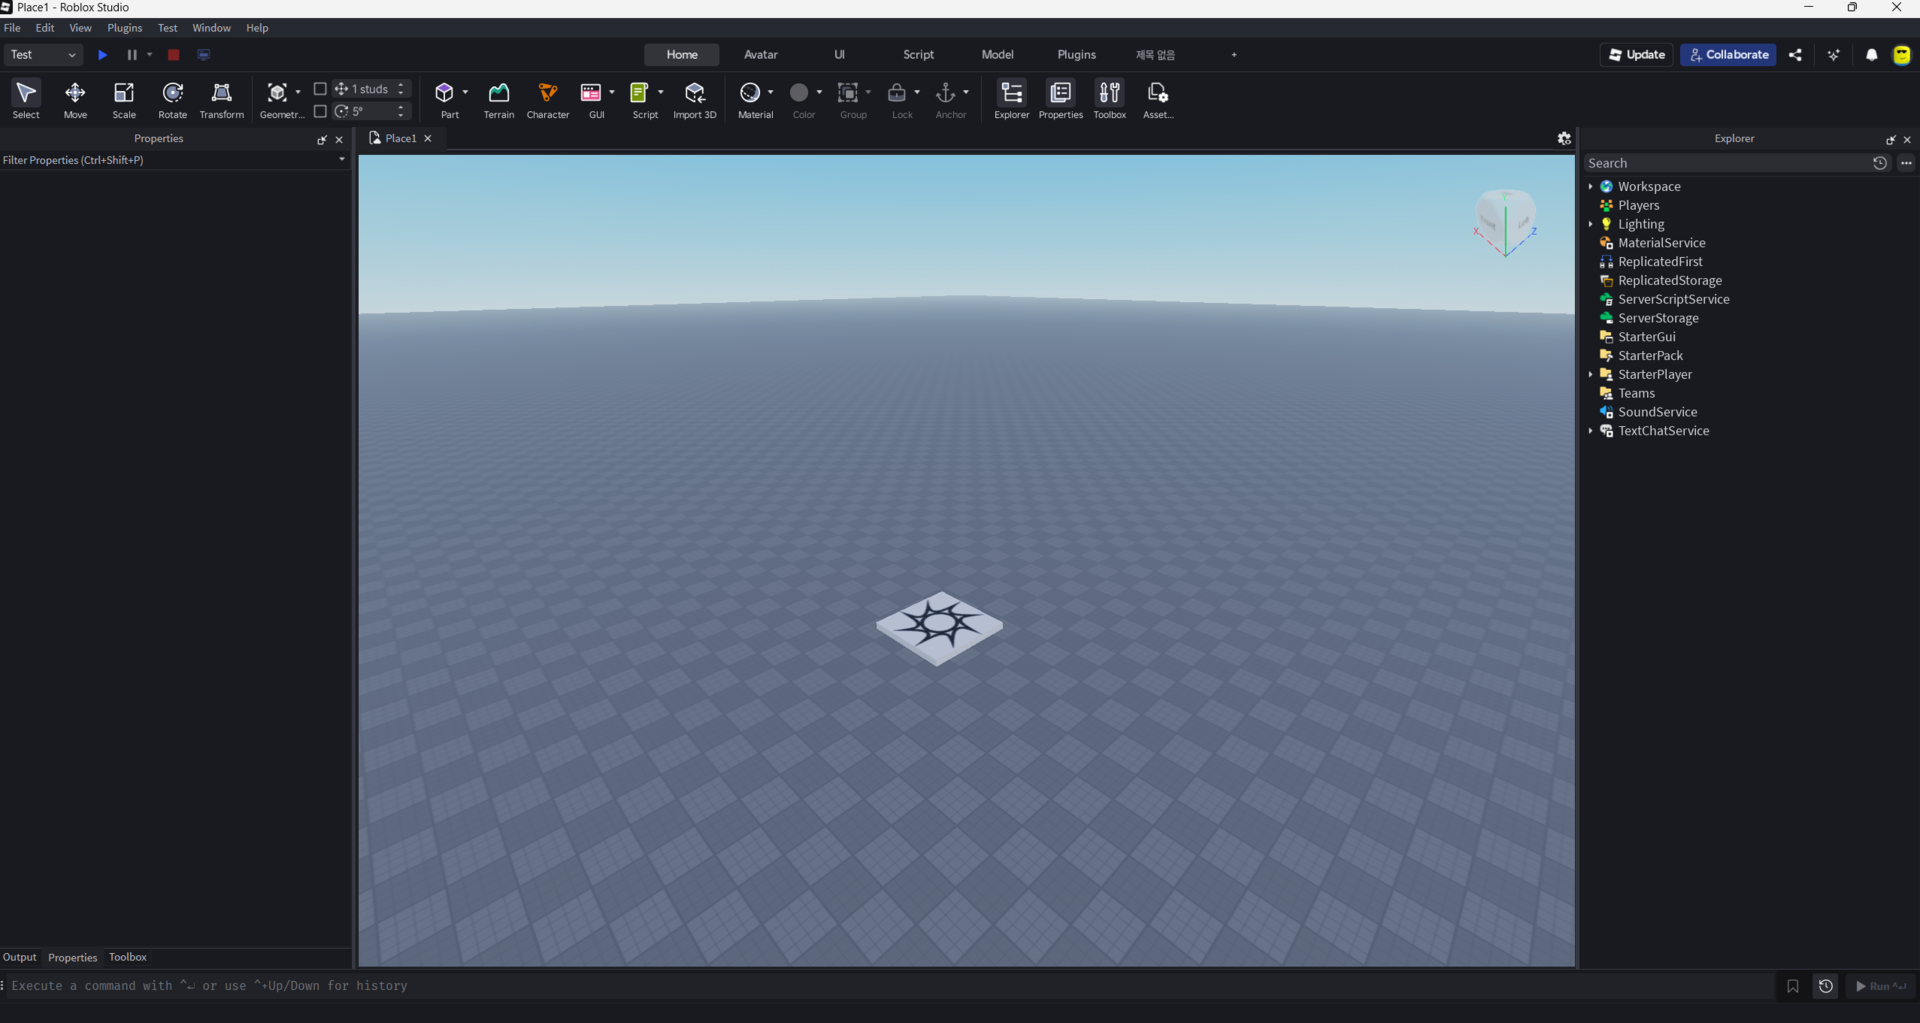Click the Import 3D icon

coord(694,99)
